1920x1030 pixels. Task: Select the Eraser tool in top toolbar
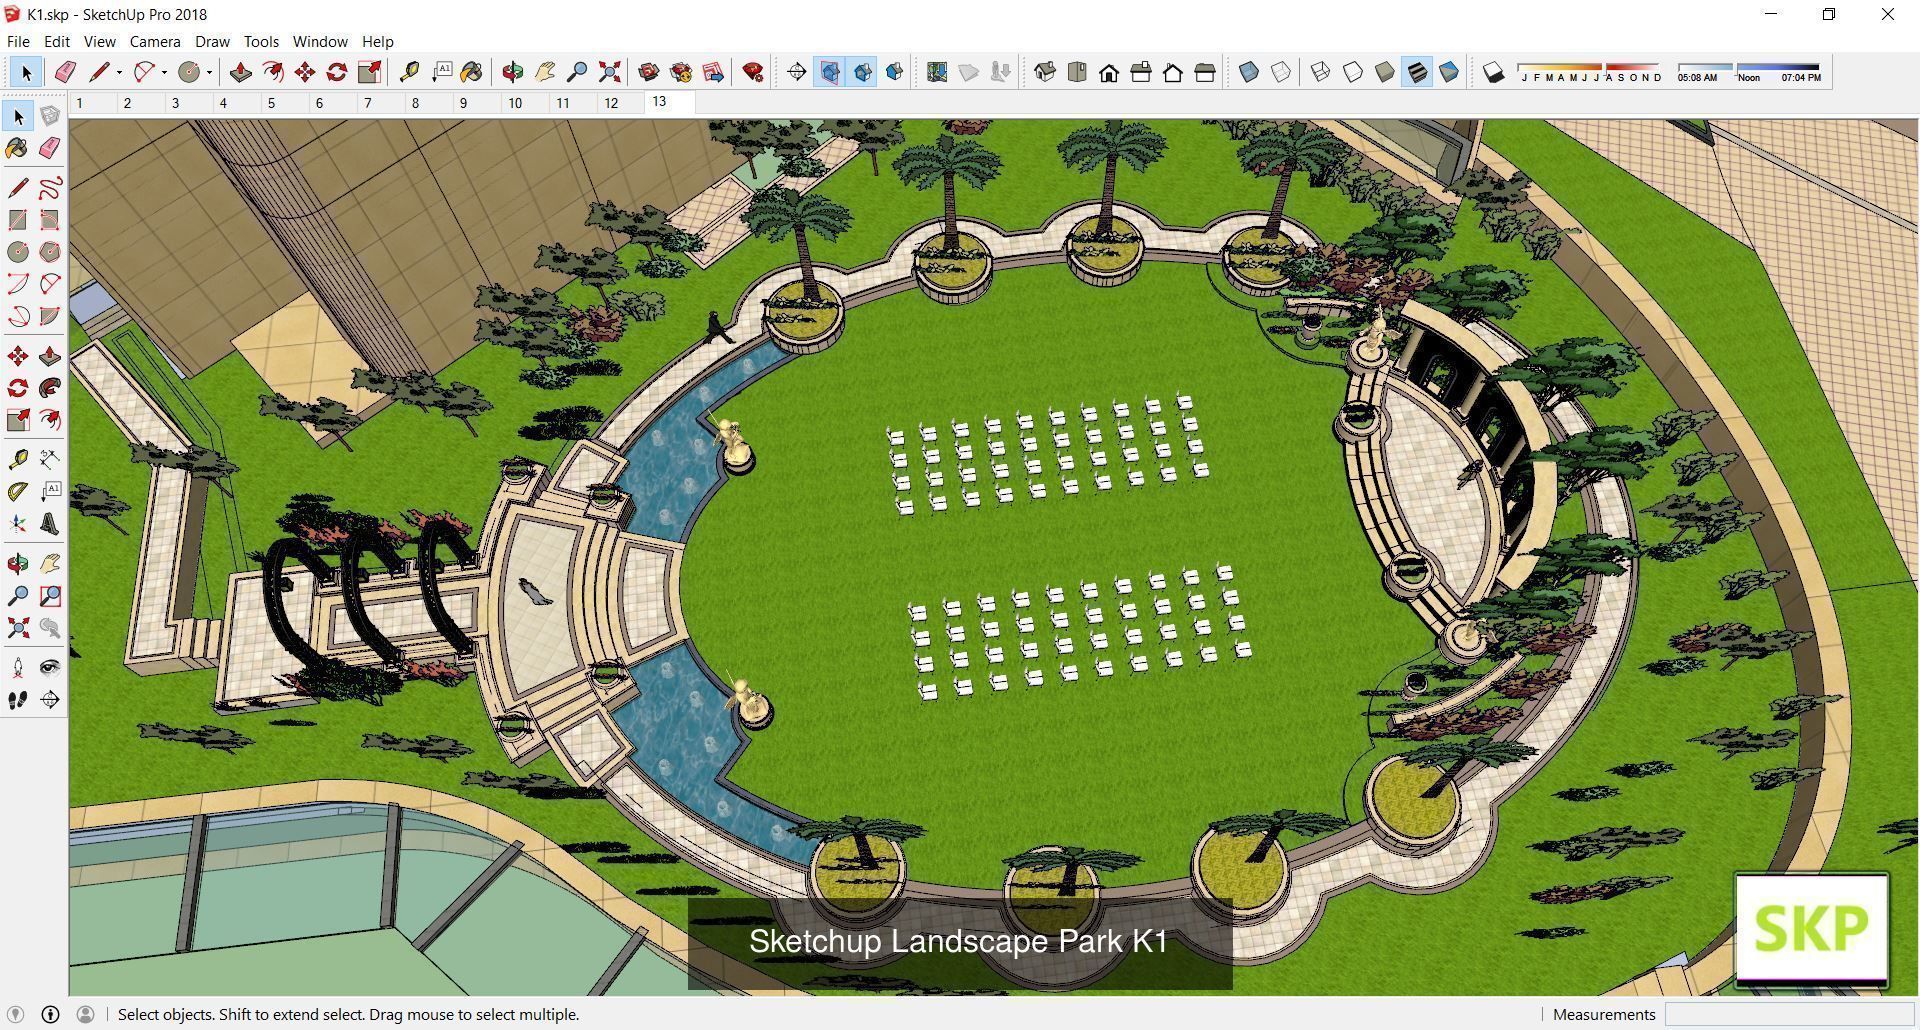click(65, 72)
